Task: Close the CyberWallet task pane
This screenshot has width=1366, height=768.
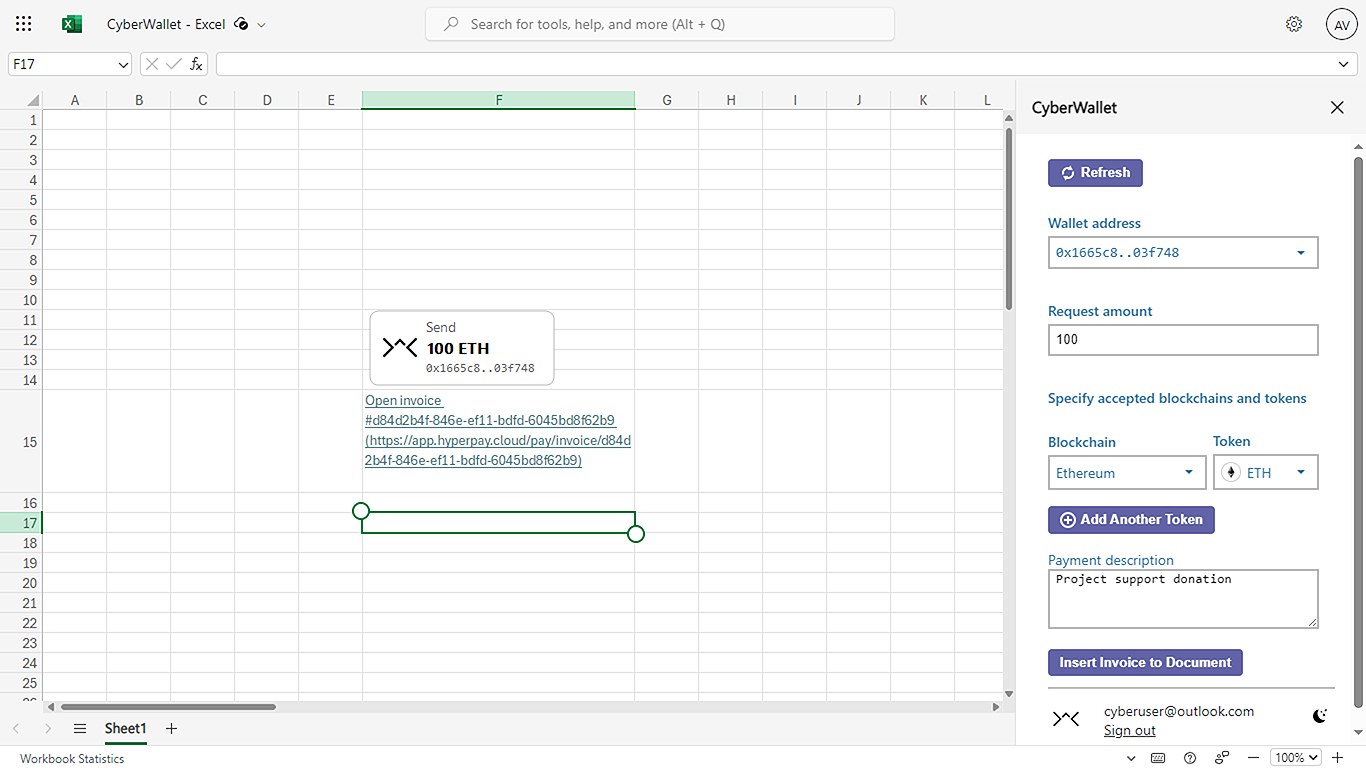Action: [1337, 107]
